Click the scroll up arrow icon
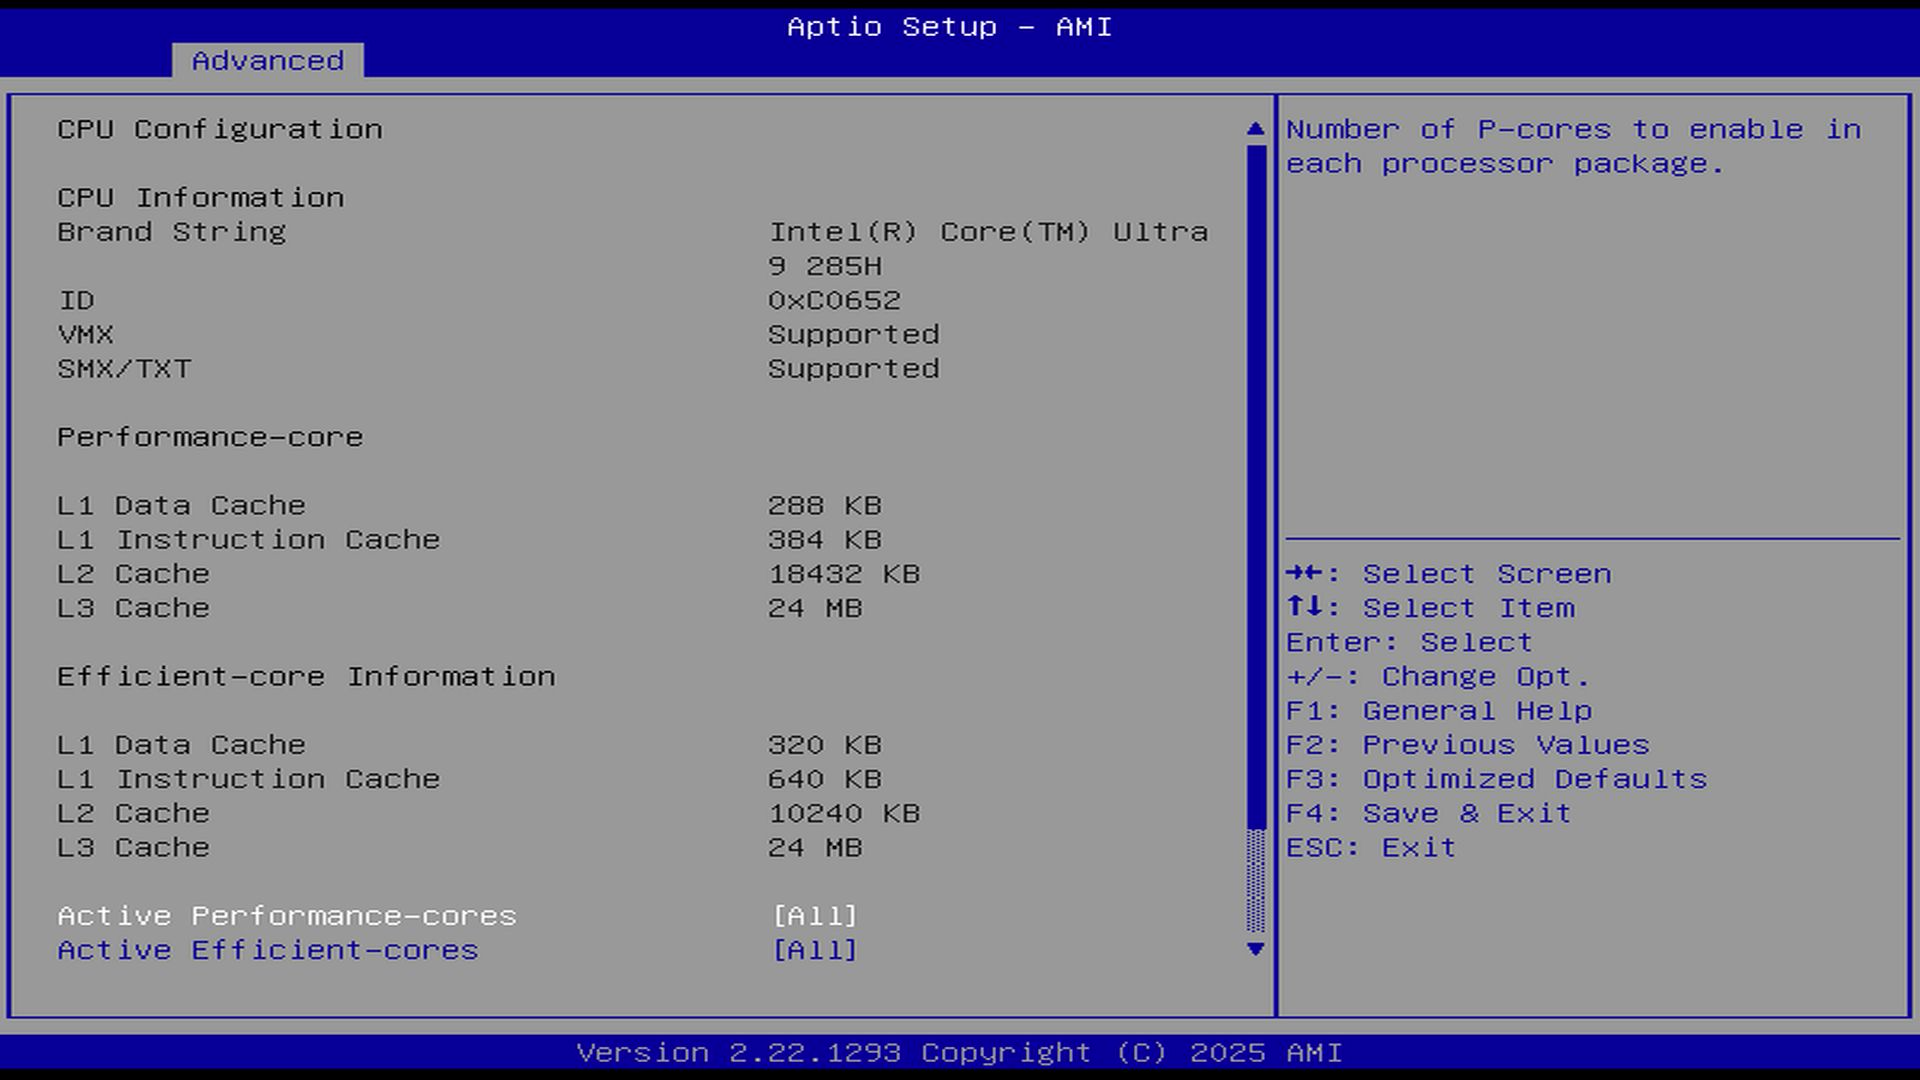This screenshot has width=1920, height=1080. coord(1256,129)
